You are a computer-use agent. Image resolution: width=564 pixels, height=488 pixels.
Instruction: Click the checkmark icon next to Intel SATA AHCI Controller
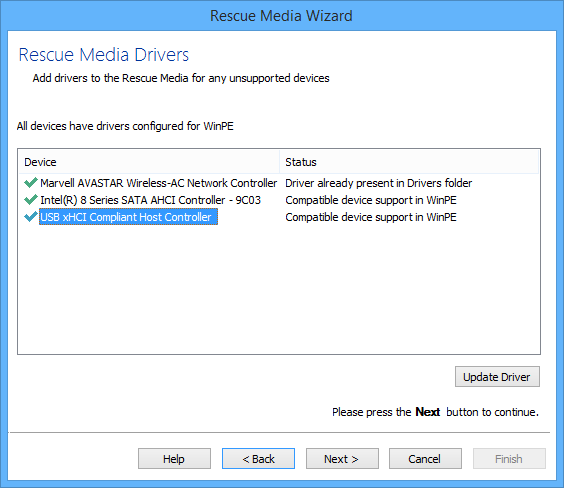31,200
